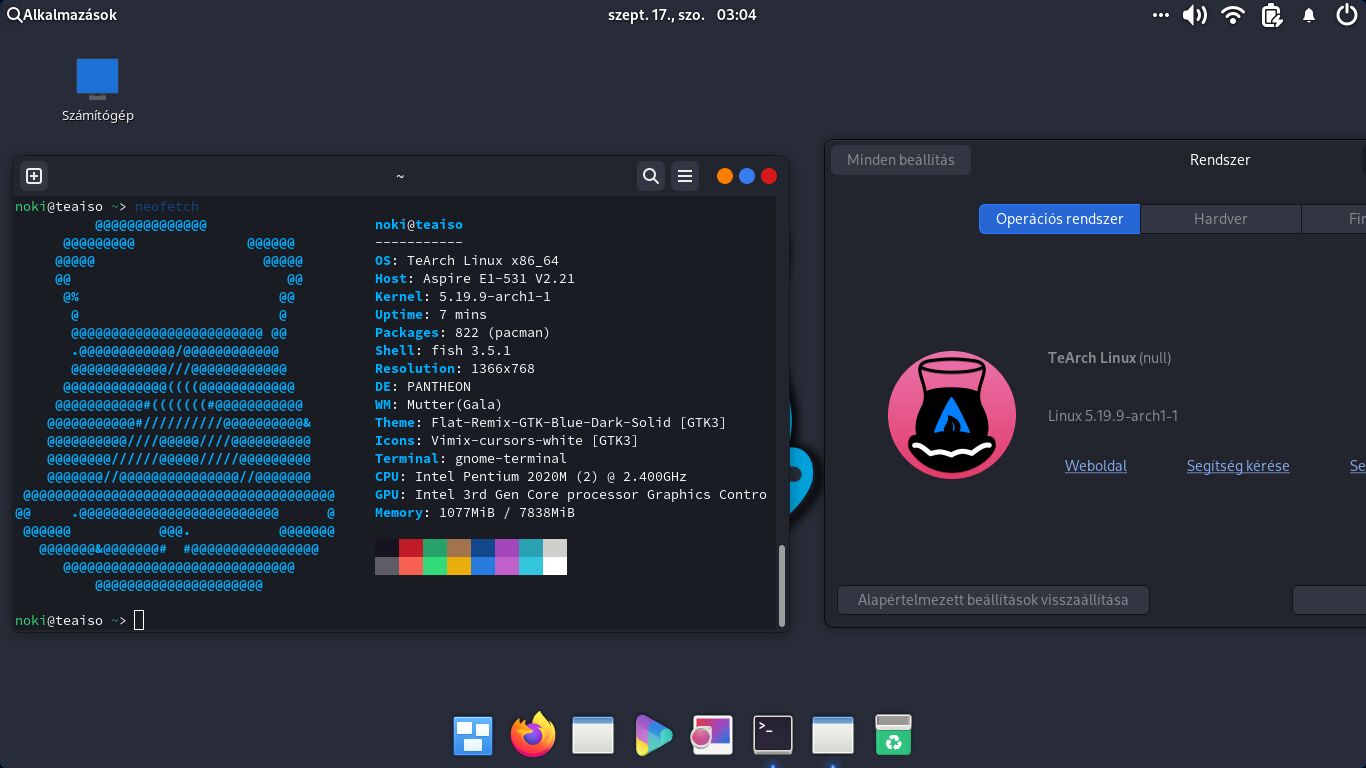The image size is (1366, 768).
Task: Click the 'Kernel: 5.19.9-arch1-1' terminal line
Action: point(463,296)
